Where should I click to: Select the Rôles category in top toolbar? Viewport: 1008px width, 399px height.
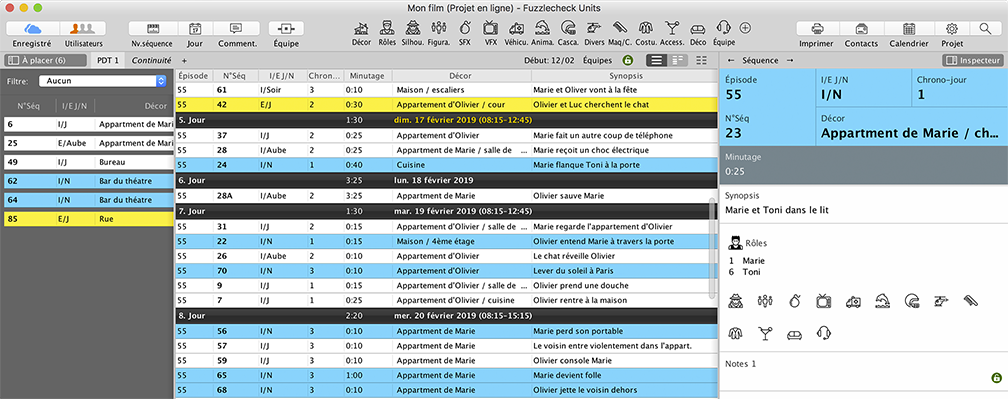pos(387,28)
